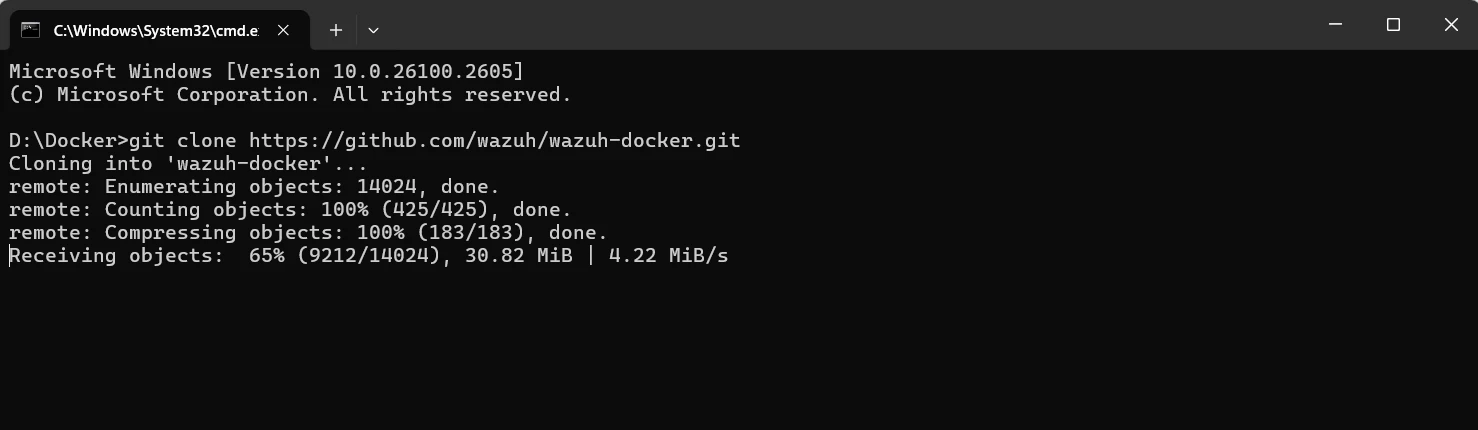Click the 'Compressing objects: 100%' line
The width and height of the screenshot is (1478, 430).
[308, 232]
